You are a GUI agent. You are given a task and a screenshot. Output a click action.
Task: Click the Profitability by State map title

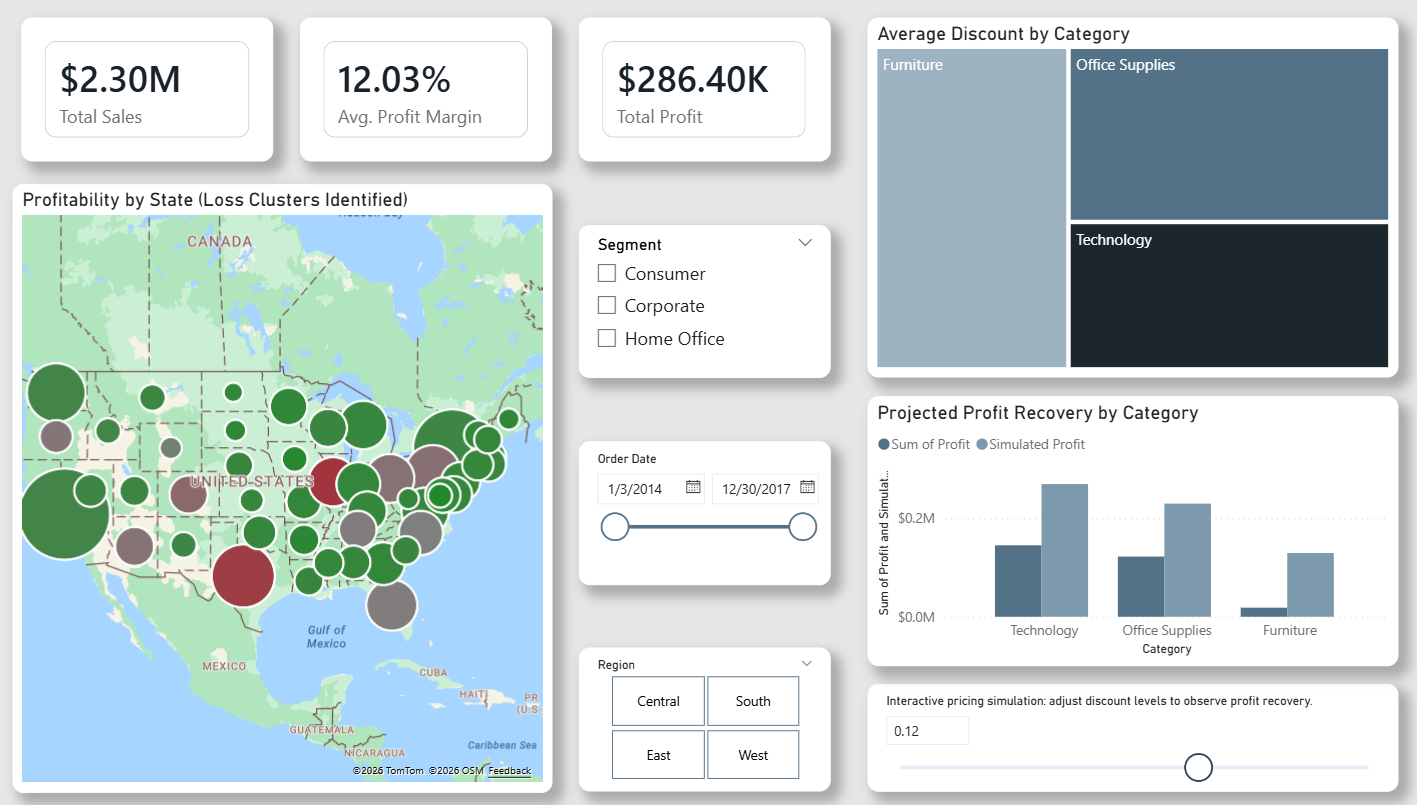tap(215, 199)
